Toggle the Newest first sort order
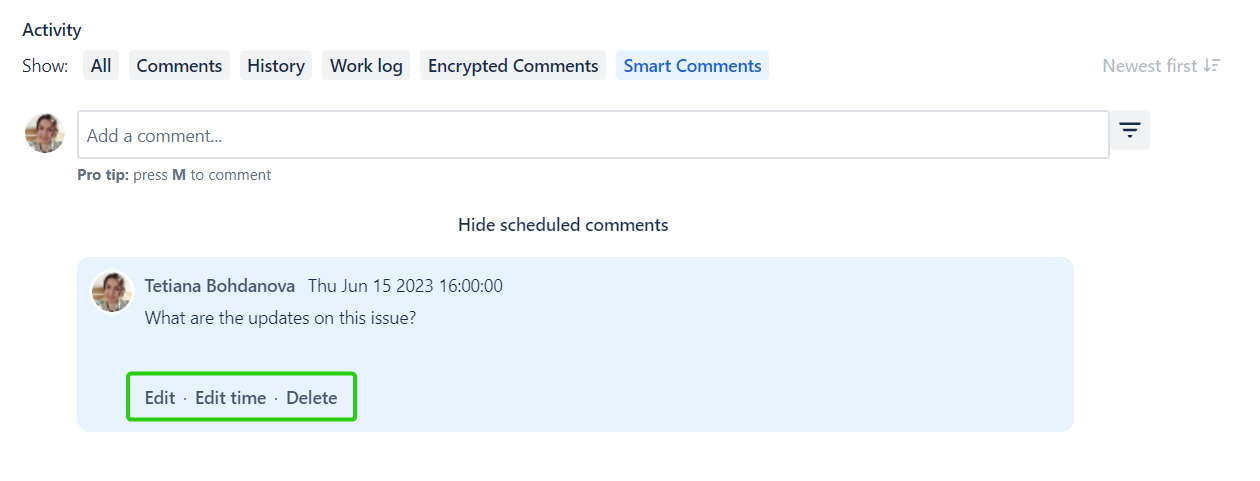Image resolution: width=1260 pixels, height=481 pixels. click(x=1161, y=66)
